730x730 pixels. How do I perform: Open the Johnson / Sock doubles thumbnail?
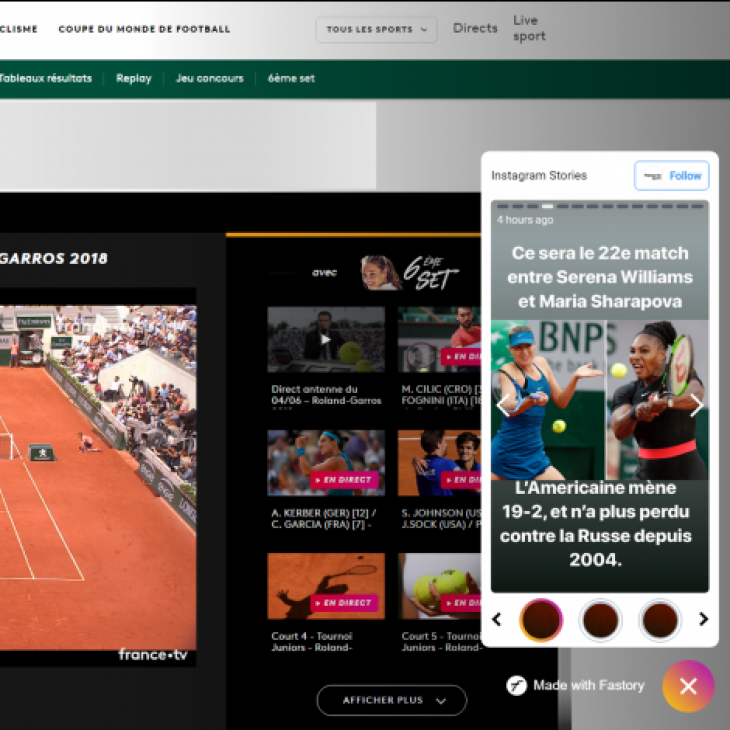tap(439, 463)
